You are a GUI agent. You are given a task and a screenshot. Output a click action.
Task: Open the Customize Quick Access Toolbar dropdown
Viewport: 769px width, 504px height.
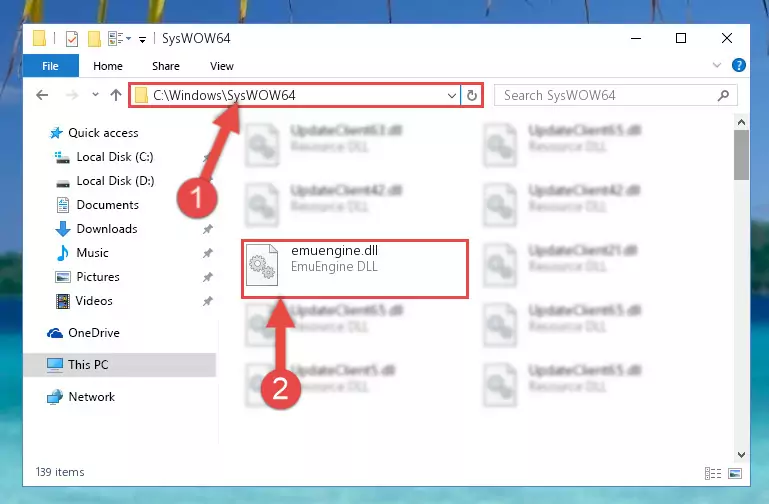(142, 39)
